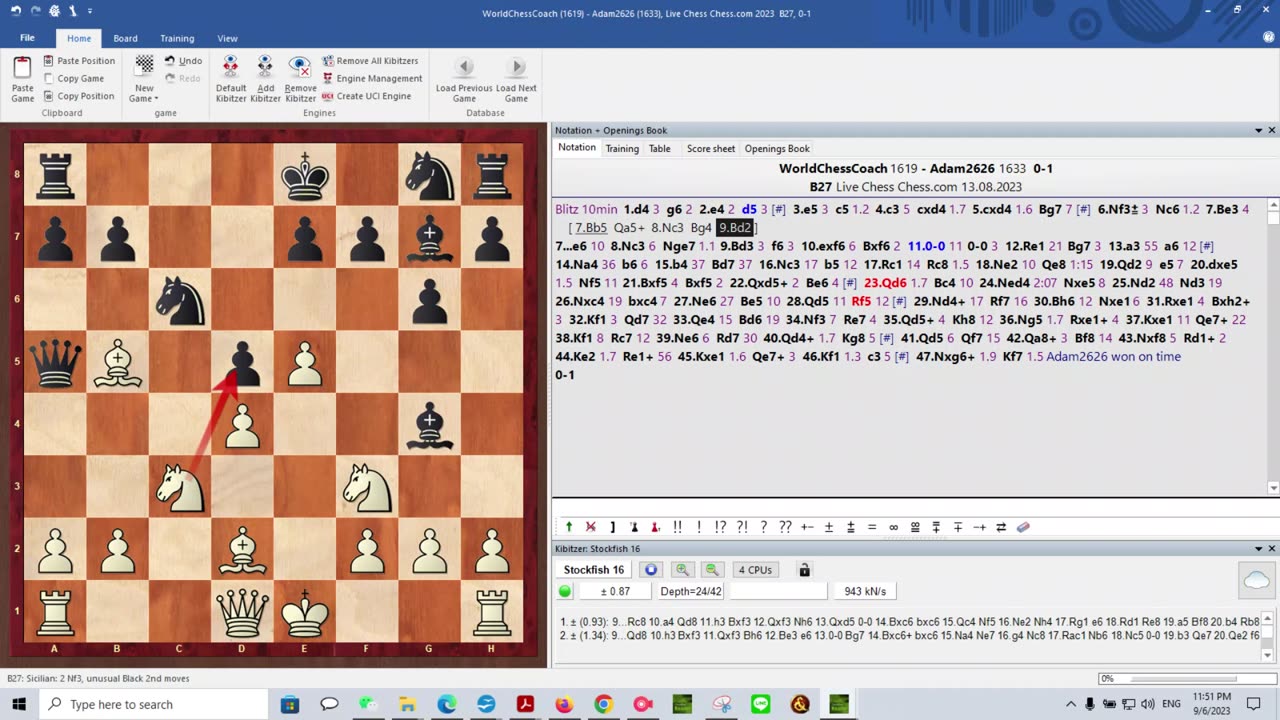
Task: Open the Notation tab
Action: [576, 148]
